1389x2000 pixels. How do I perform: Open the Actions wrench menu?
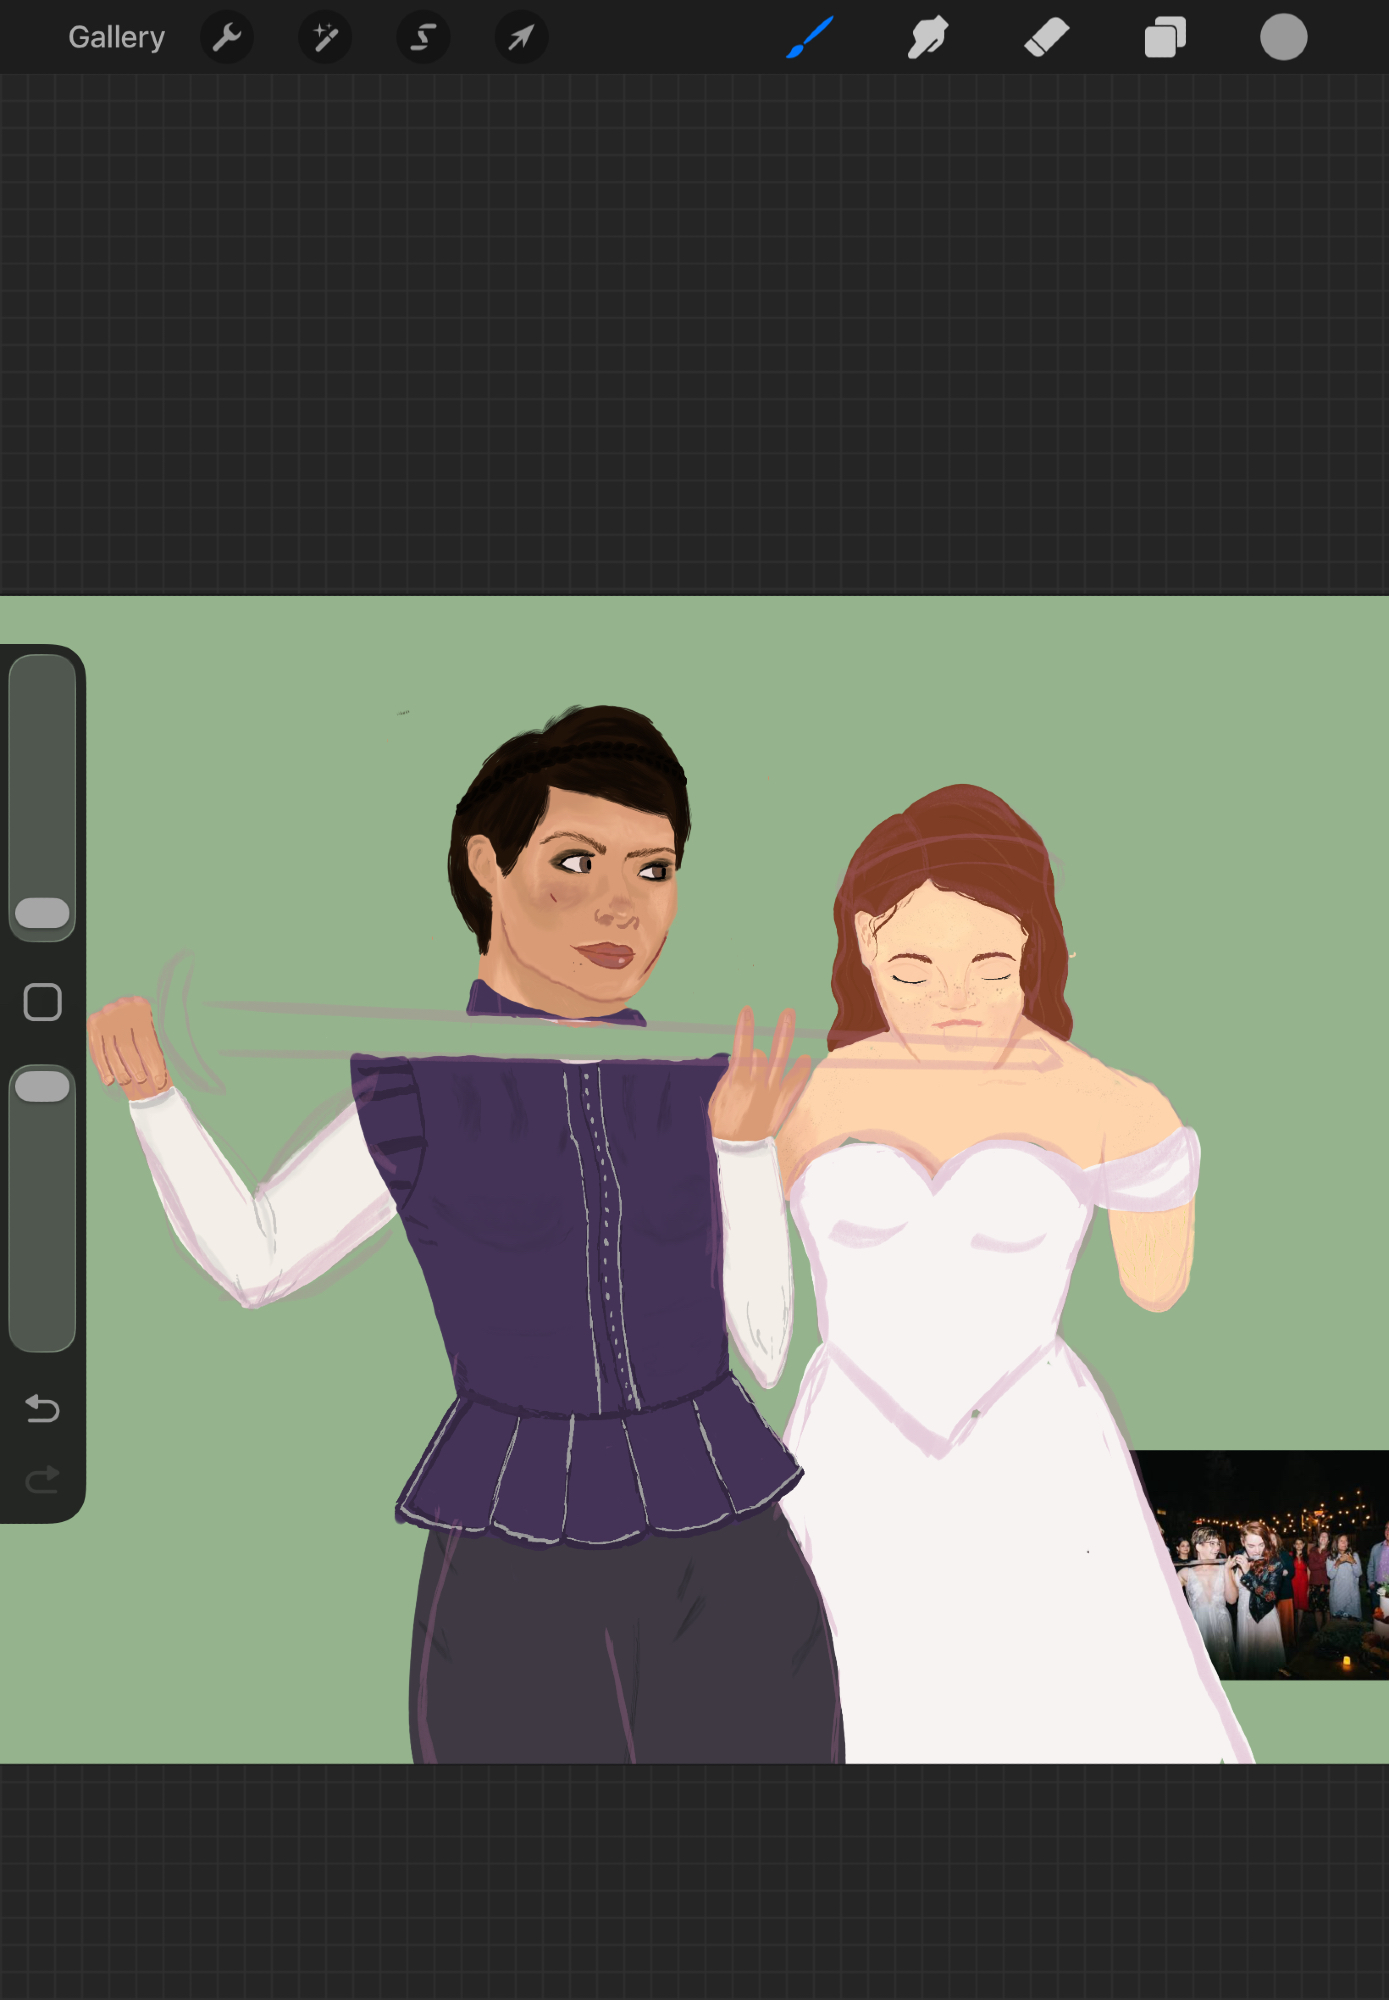227,38
